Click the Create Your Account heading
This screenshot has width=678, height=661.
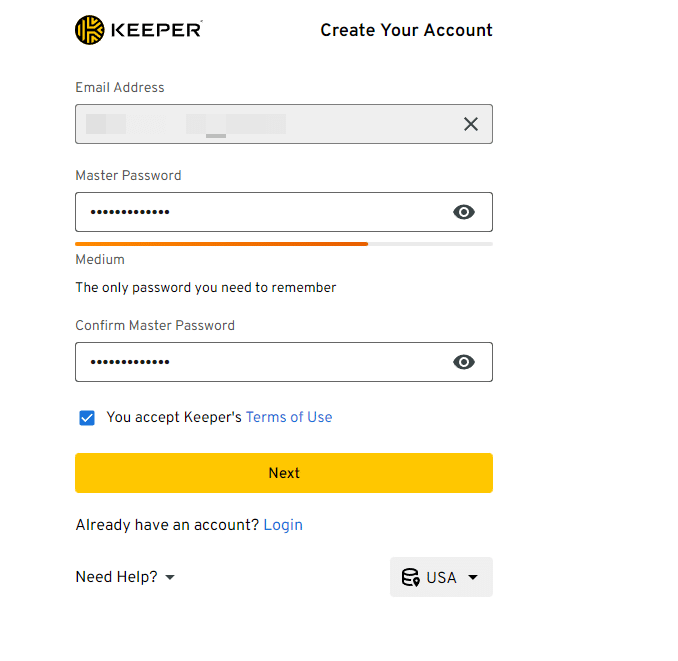click(x=406, y=30)
